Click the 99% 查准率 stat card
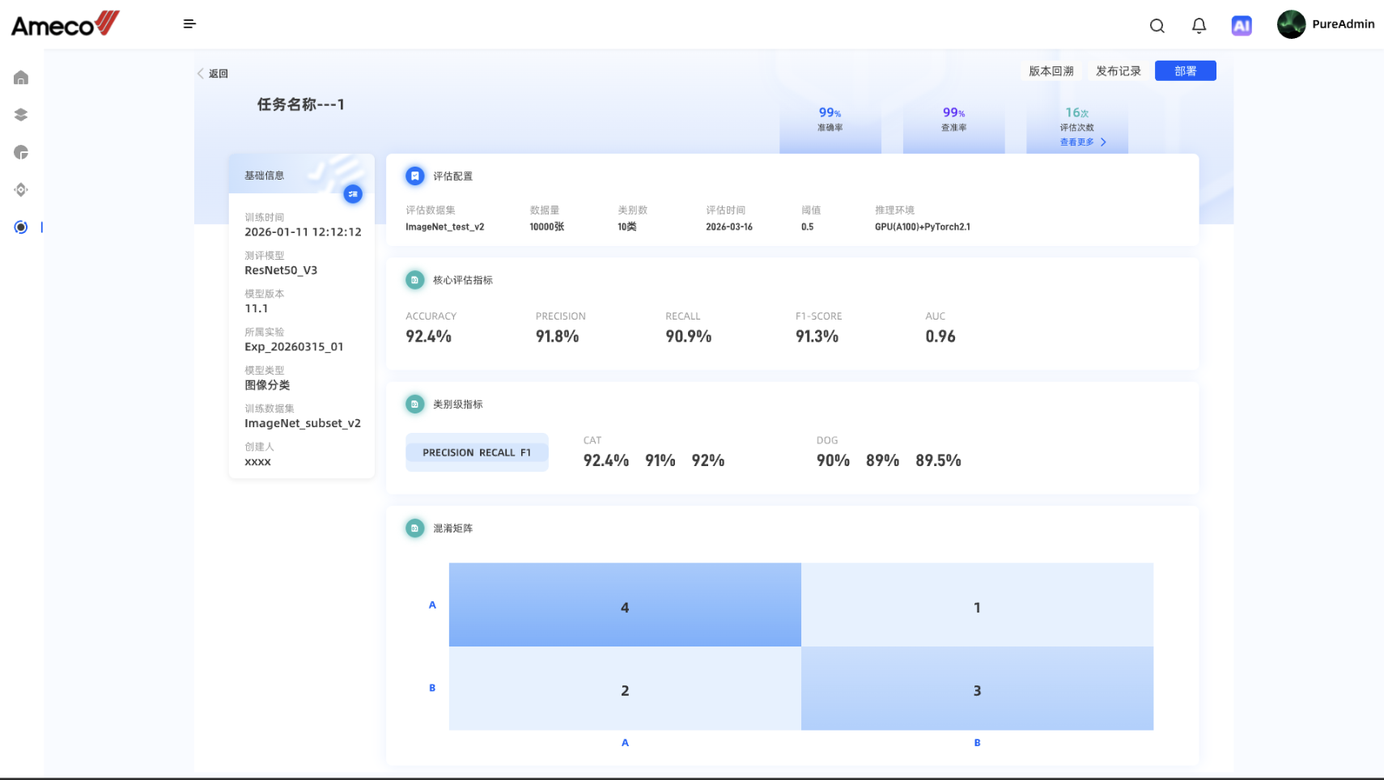Viewport: 1384px width, 780px height. [954, 126]
